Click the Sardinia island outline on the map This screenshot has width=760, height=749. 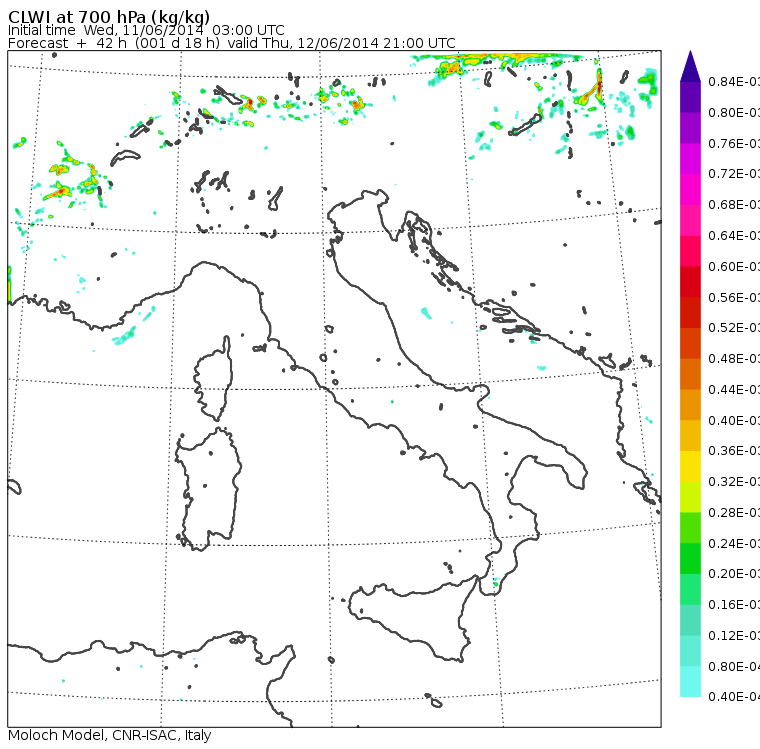click(208, 489)
